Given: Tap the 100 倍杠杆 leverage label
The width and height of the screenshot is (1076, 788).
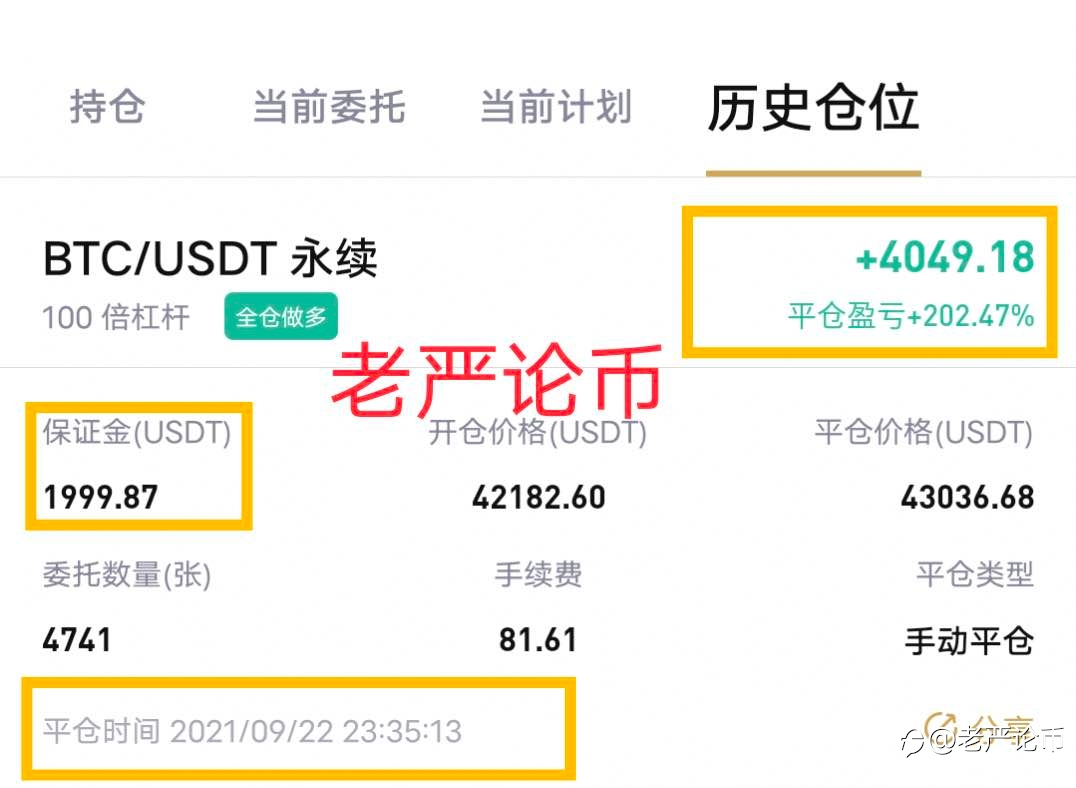Looking at the screenshot, I should tap(115, 318).
